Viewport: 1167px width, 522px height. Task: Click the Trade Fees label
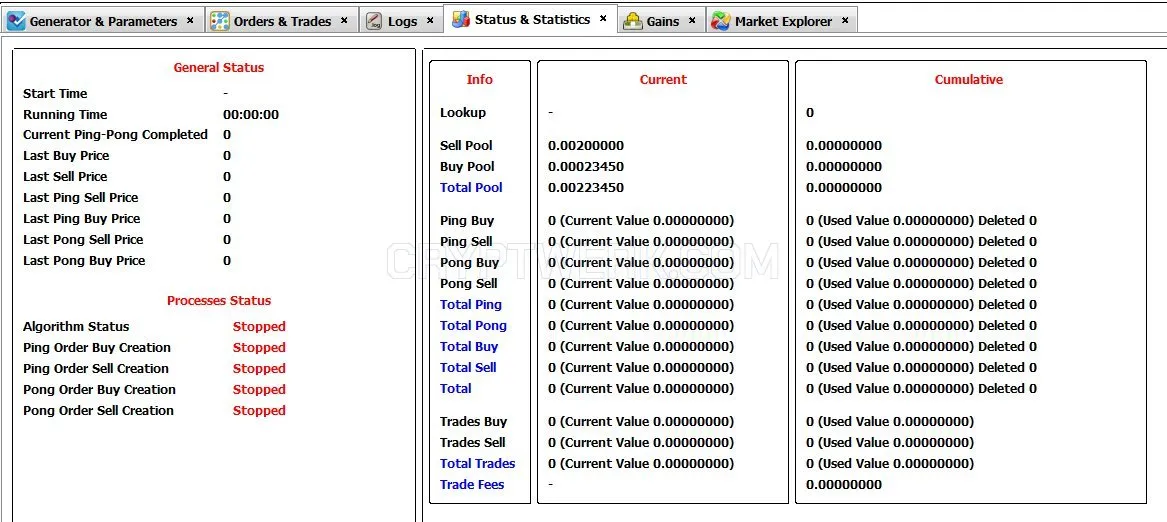[472, 485]
